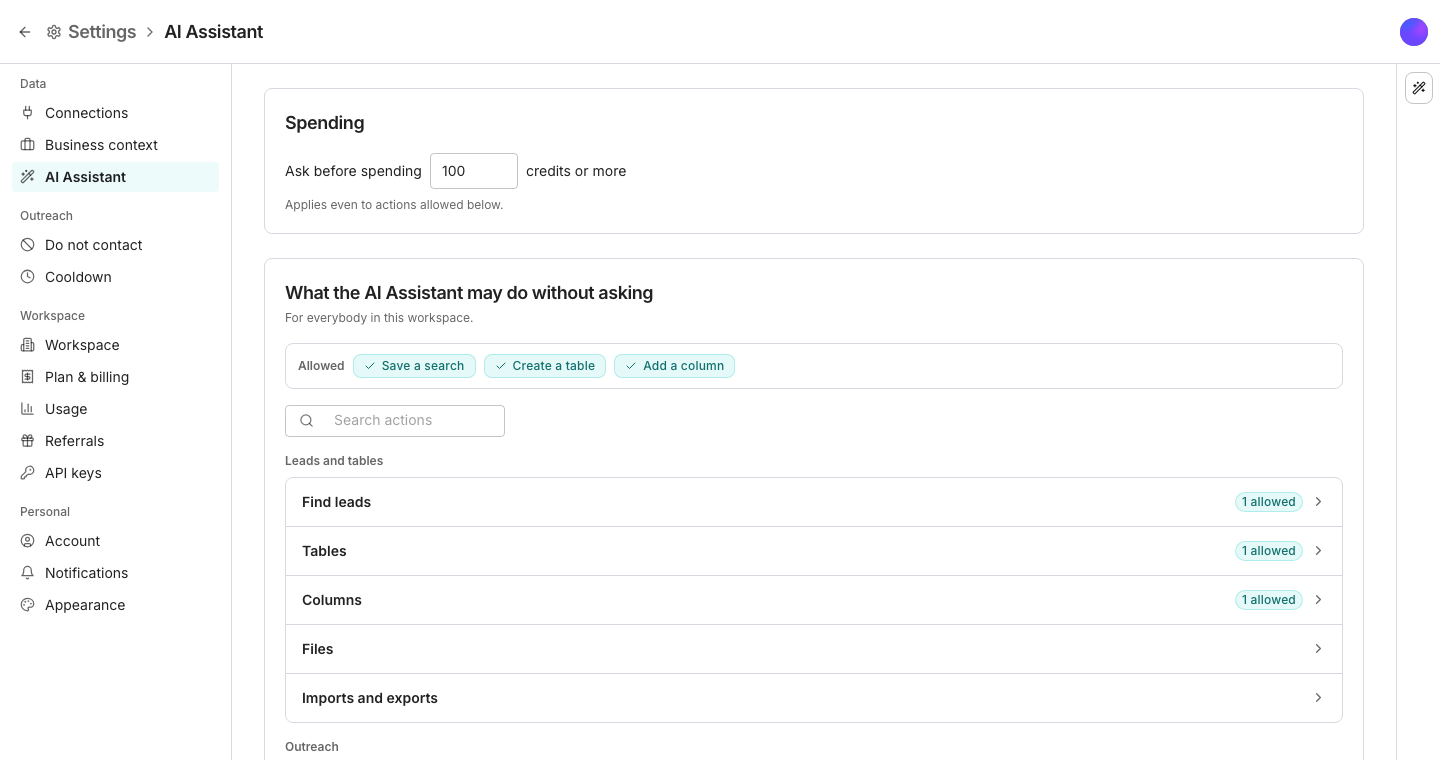Click the Do not contact icon

pos(28,245)
